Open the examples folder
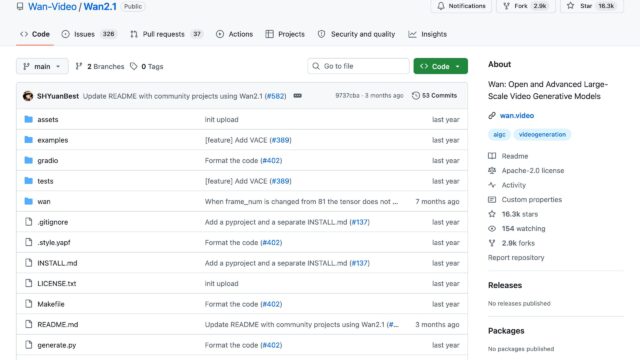The image size is (640, 360). pos(53,140)
